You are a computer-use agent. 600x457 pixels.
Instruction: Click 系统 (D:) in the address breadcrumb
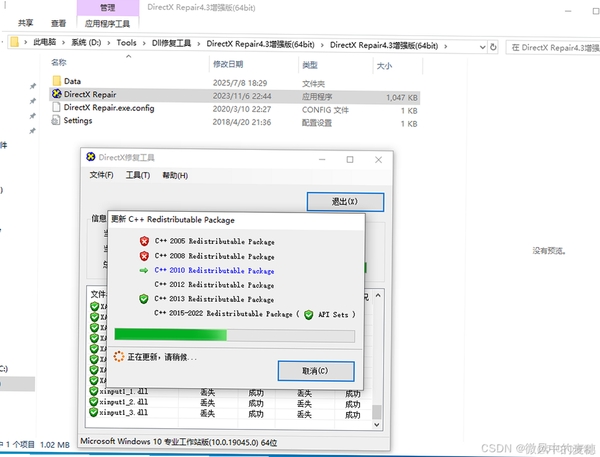point(86,42)
